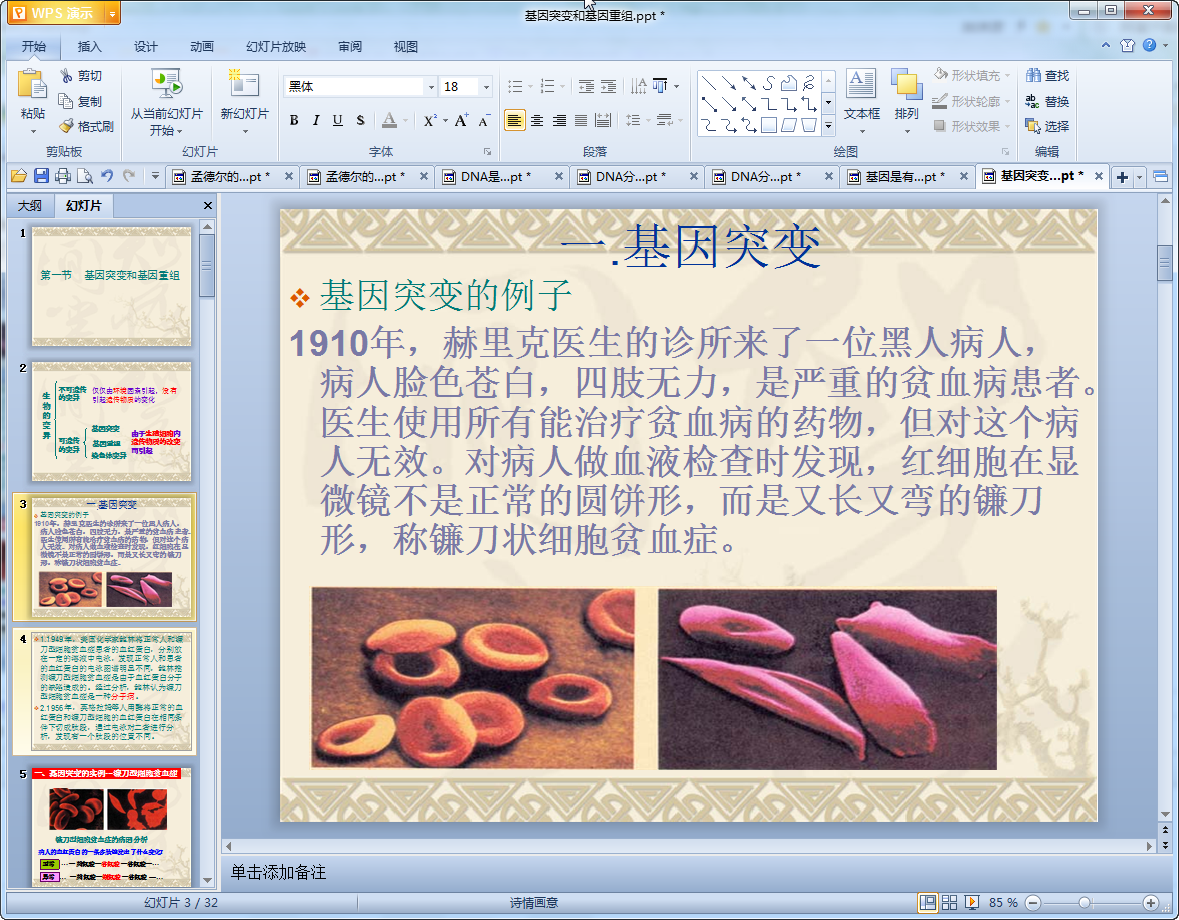Toggle Bold formatting
The width and height of the screenshot is (1179, 920).
294,120
